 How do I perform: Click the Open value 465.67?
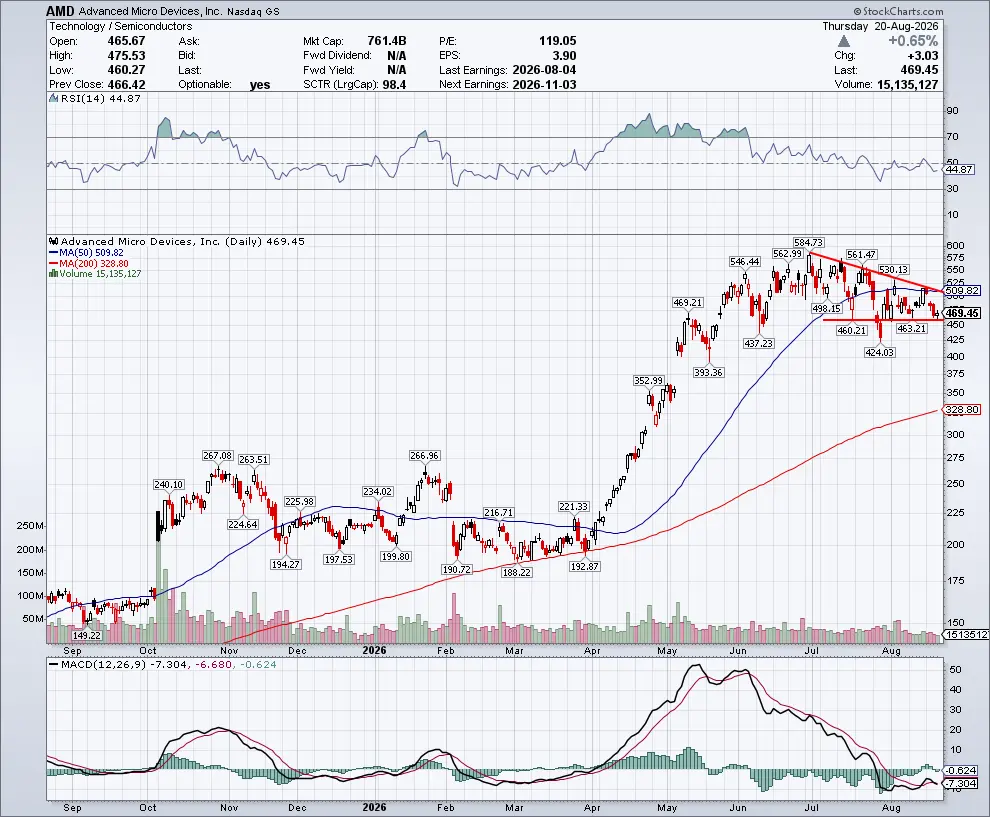[126, 40]
